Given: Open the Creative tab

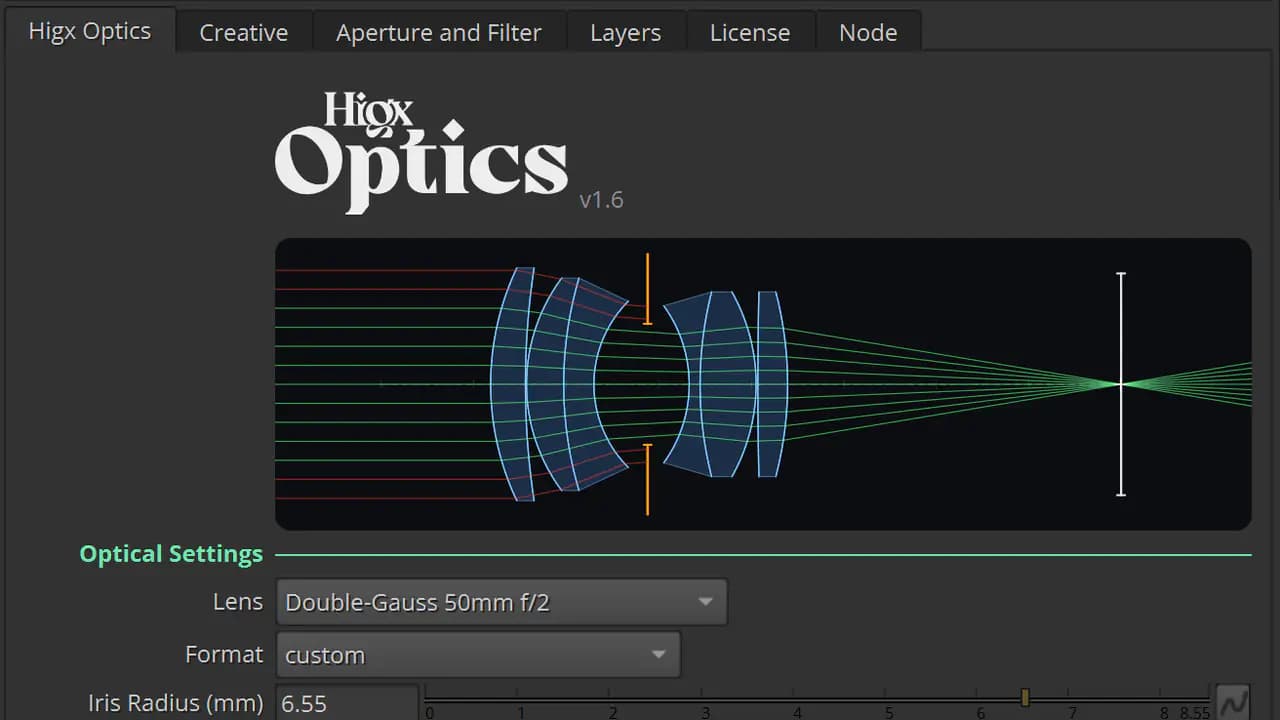Looking at the screenshot, I should [244, 33].
